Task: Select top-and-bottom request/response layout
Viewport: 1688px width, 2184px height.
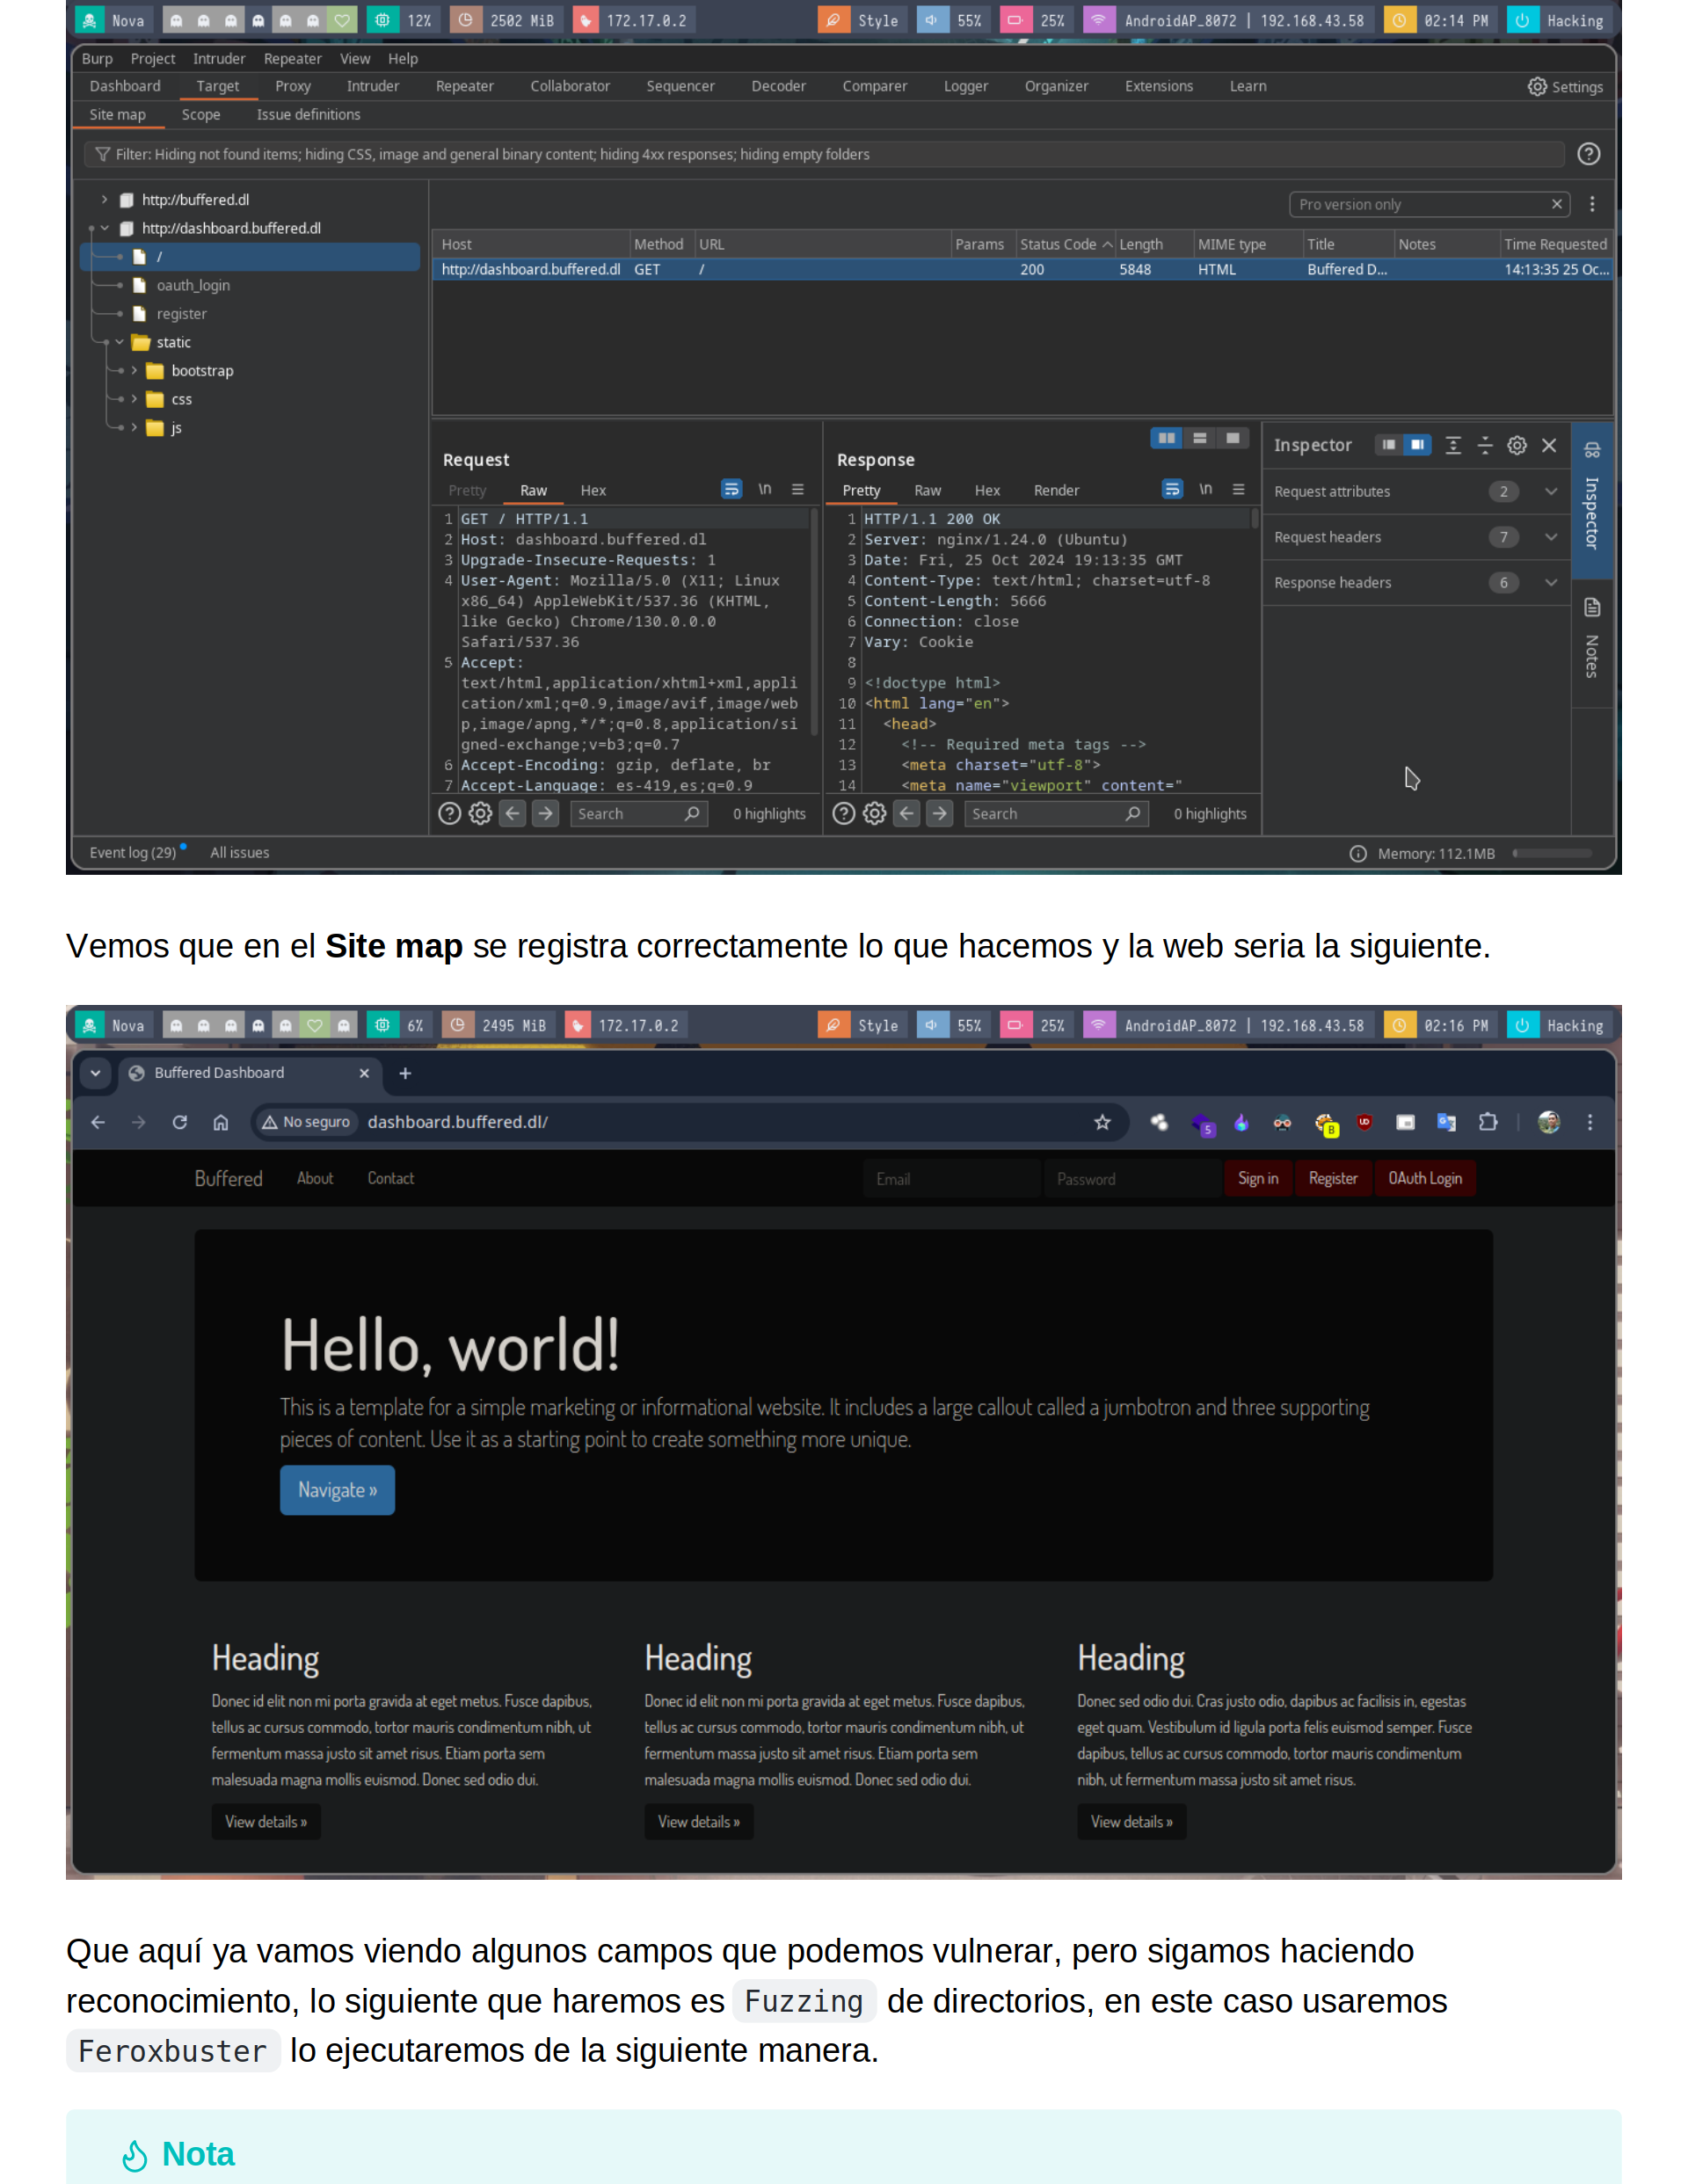Action: point(1199,438)
